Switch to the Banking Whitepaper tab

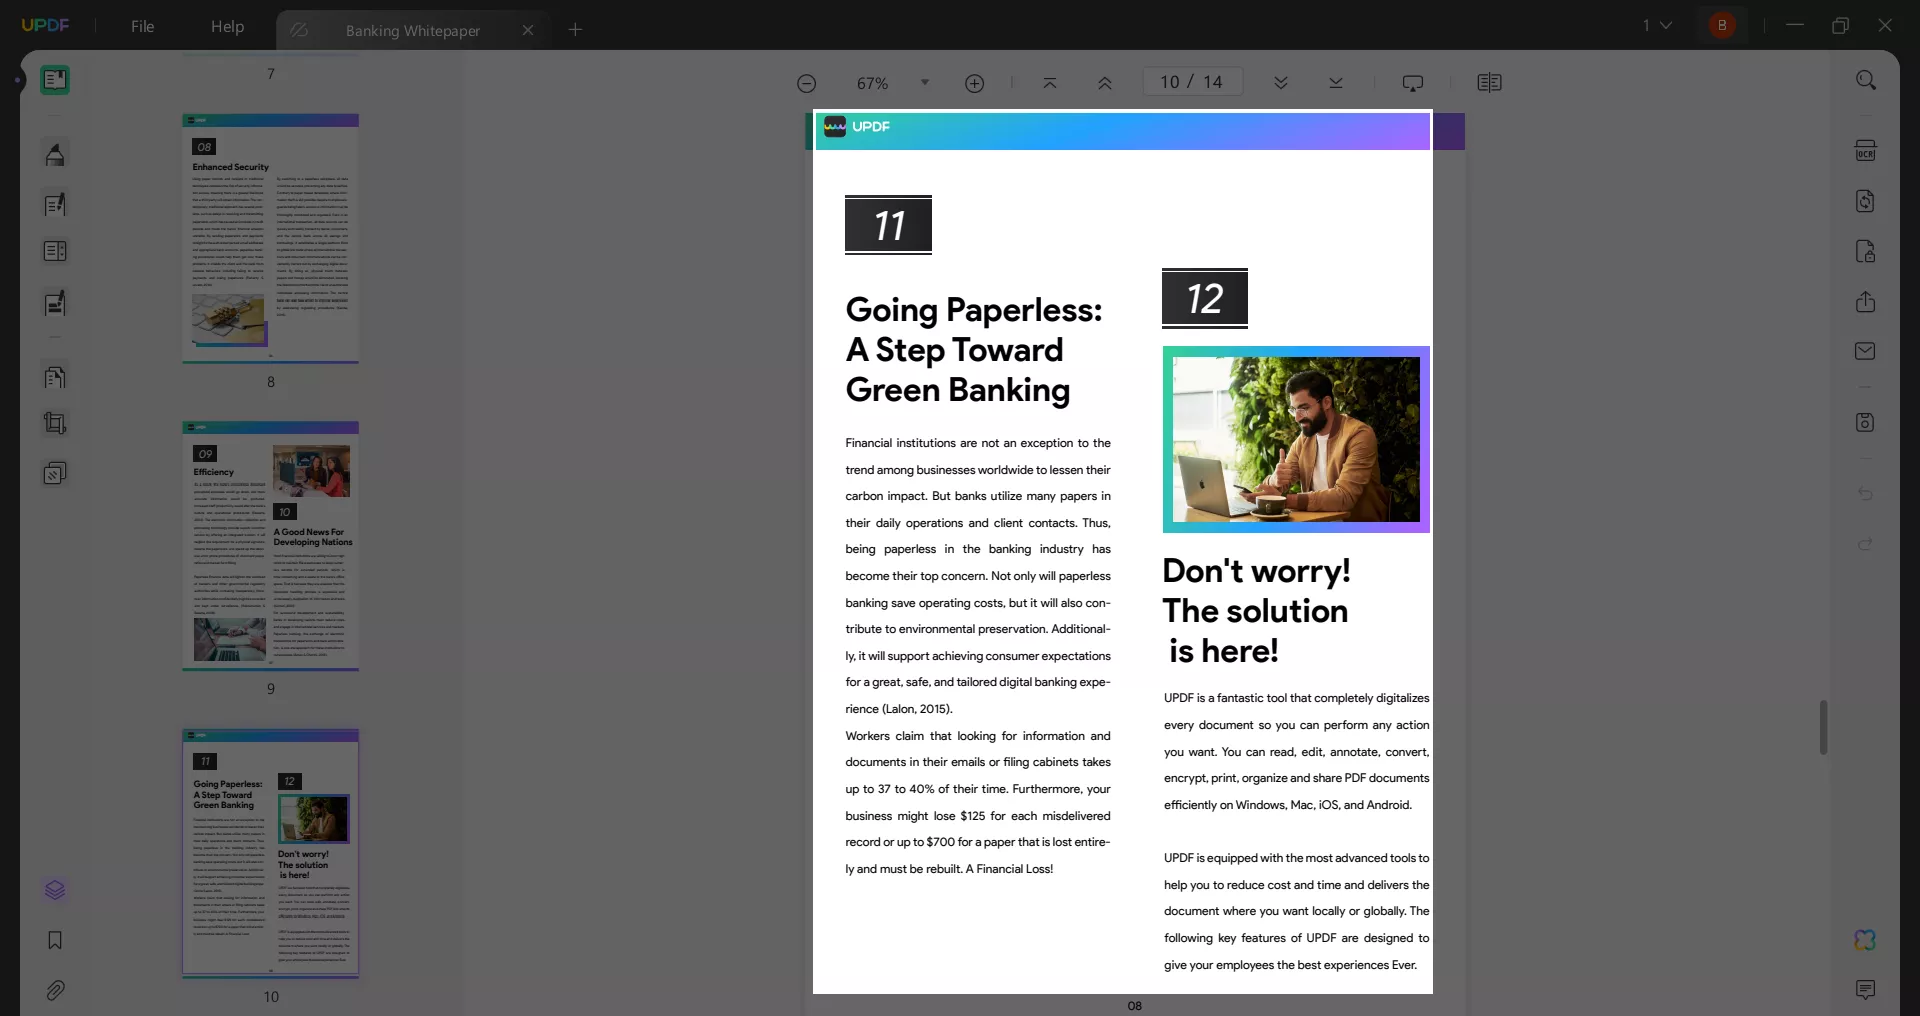[x=412, y=30]
